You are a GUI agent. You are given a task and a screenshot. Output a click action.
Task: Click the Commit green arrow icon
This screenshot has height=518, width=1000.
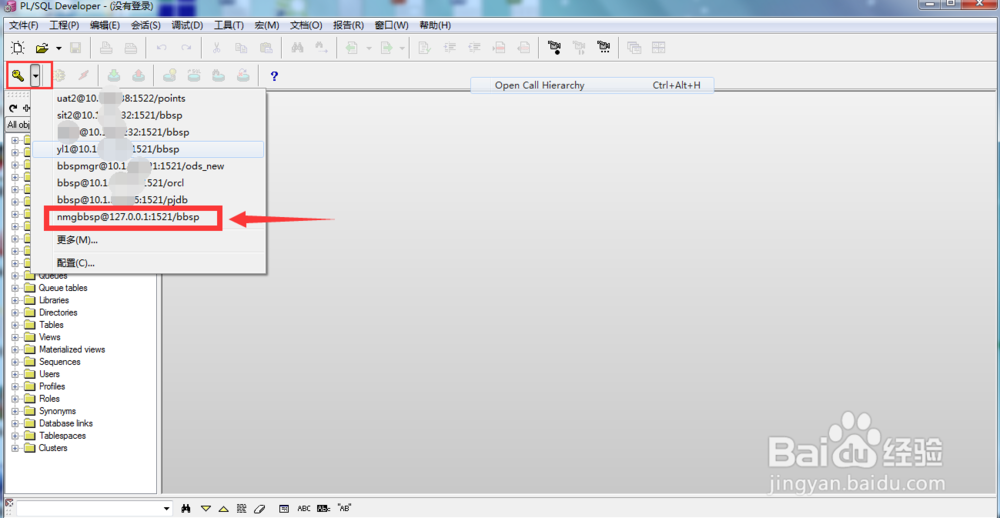click(114, 77)
